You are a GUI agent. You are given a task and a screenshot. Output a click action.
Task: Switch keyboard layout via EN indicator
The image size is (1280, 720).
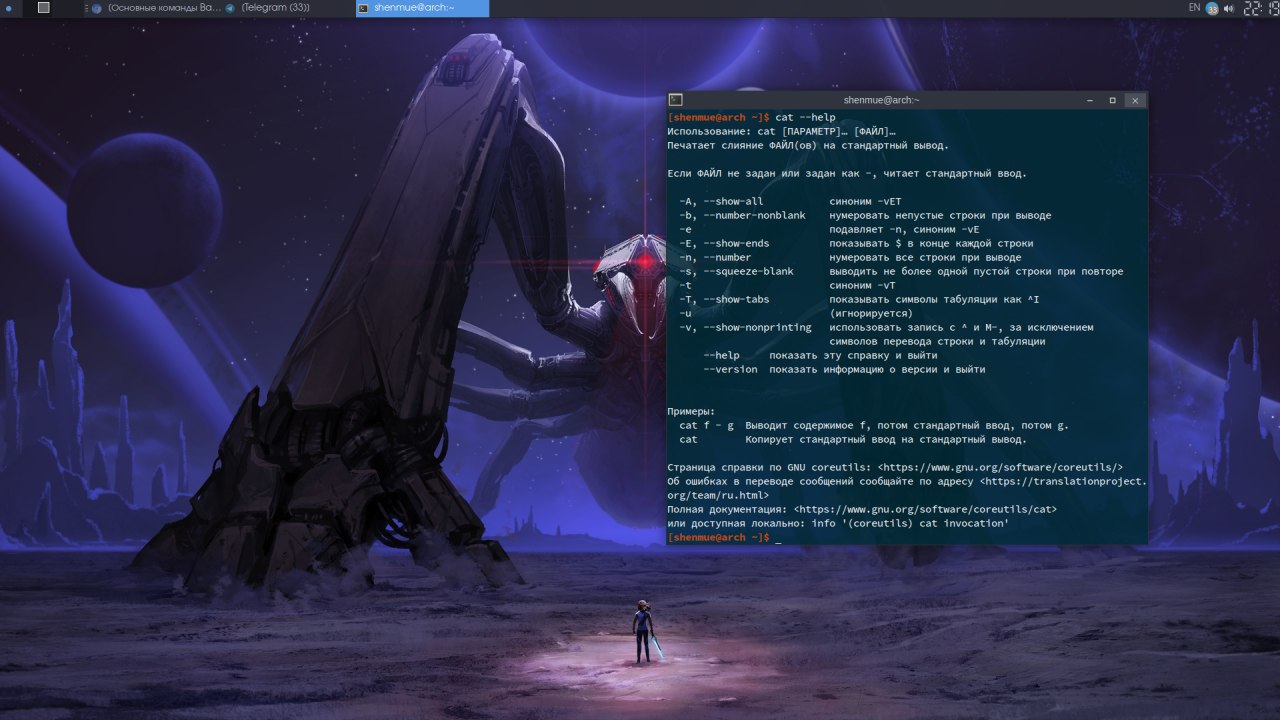(x=1194, y=7)
